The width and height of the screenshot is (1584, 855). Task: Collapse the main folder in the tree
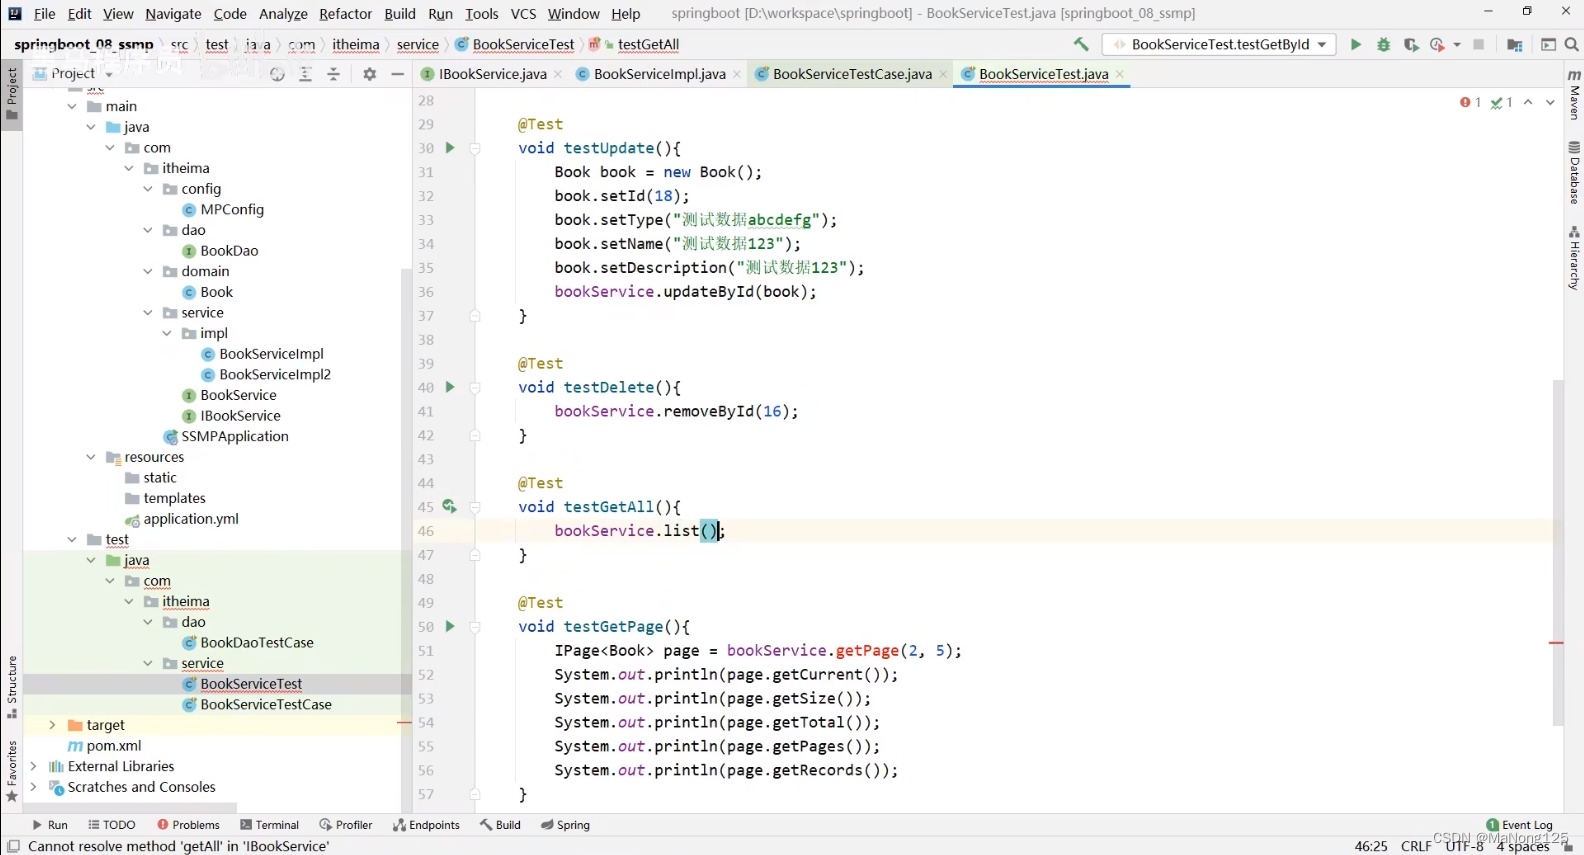[x=72, y=106]
